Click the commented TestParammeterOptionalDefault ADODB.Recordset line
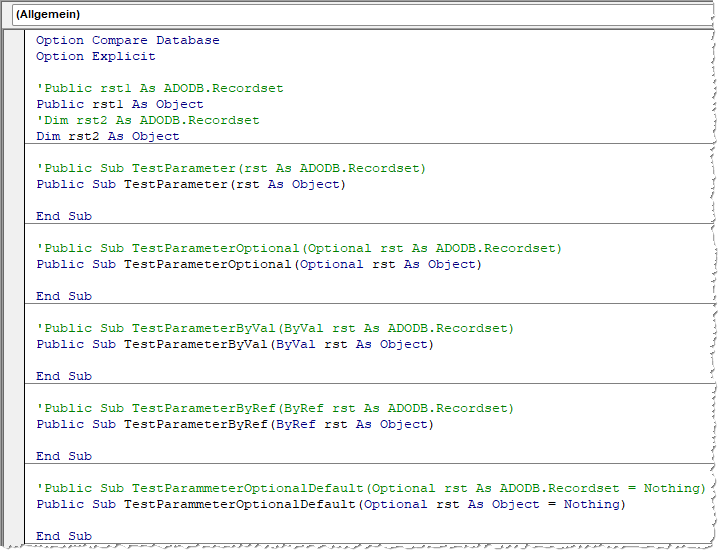Image resolution: width=721 pixels, height=555 pixels. point(370,488)
